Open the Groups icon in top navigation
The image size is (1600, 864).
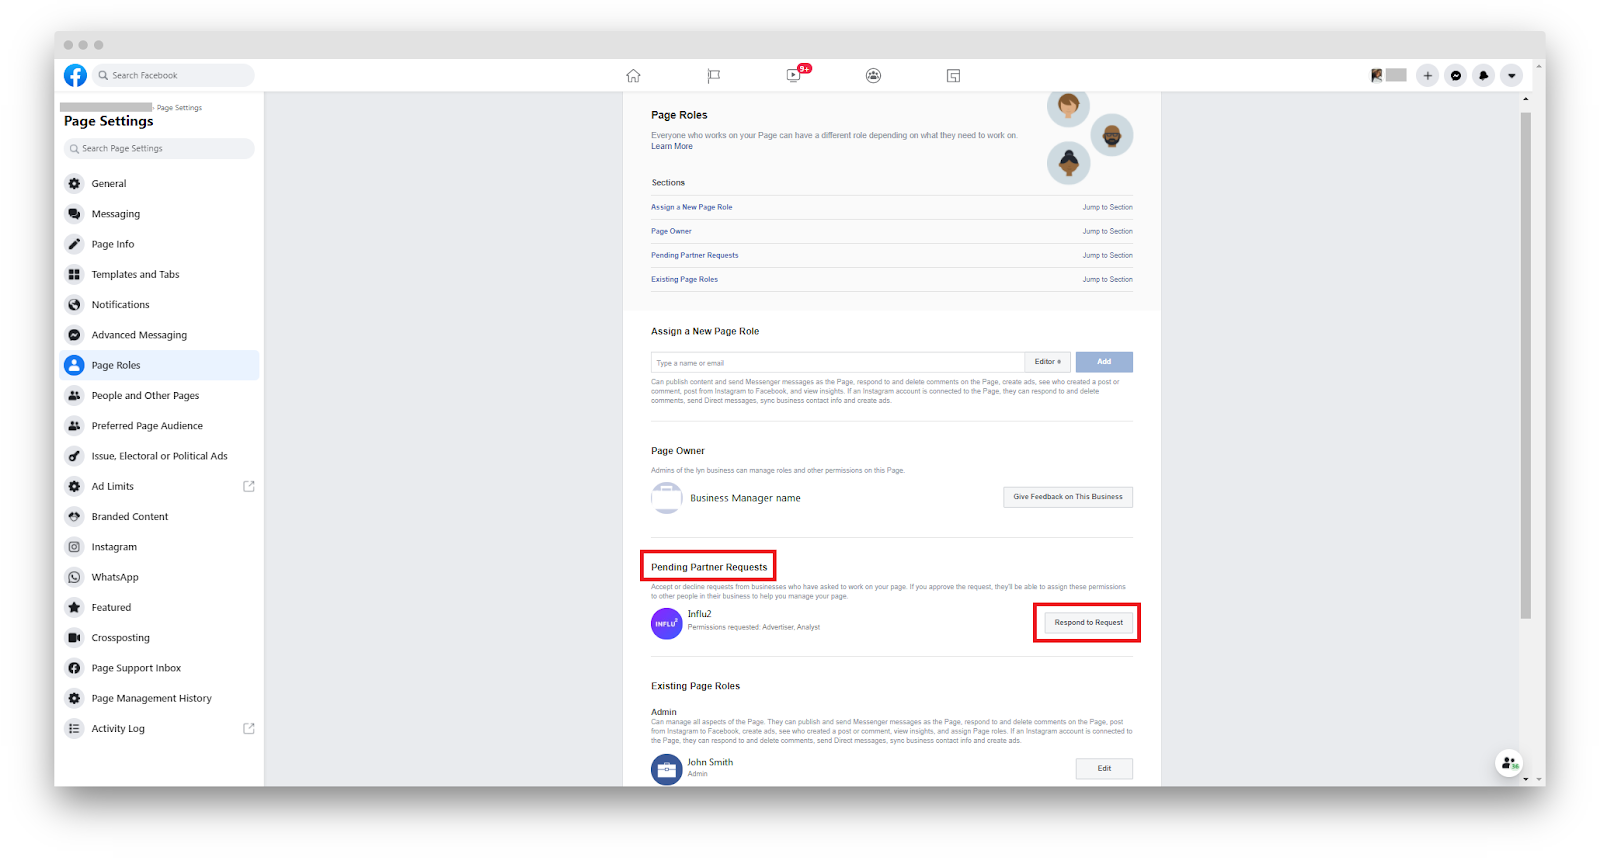point(873,76)
